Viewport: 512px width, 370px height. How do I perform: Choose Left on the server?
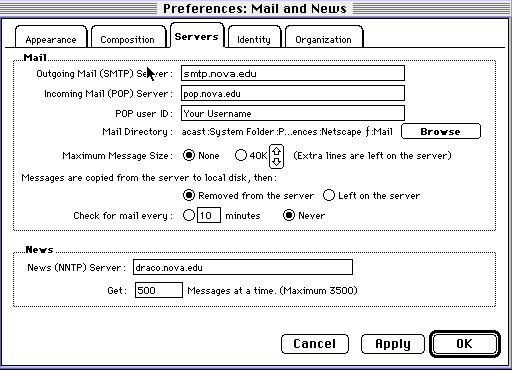[329, 195]
